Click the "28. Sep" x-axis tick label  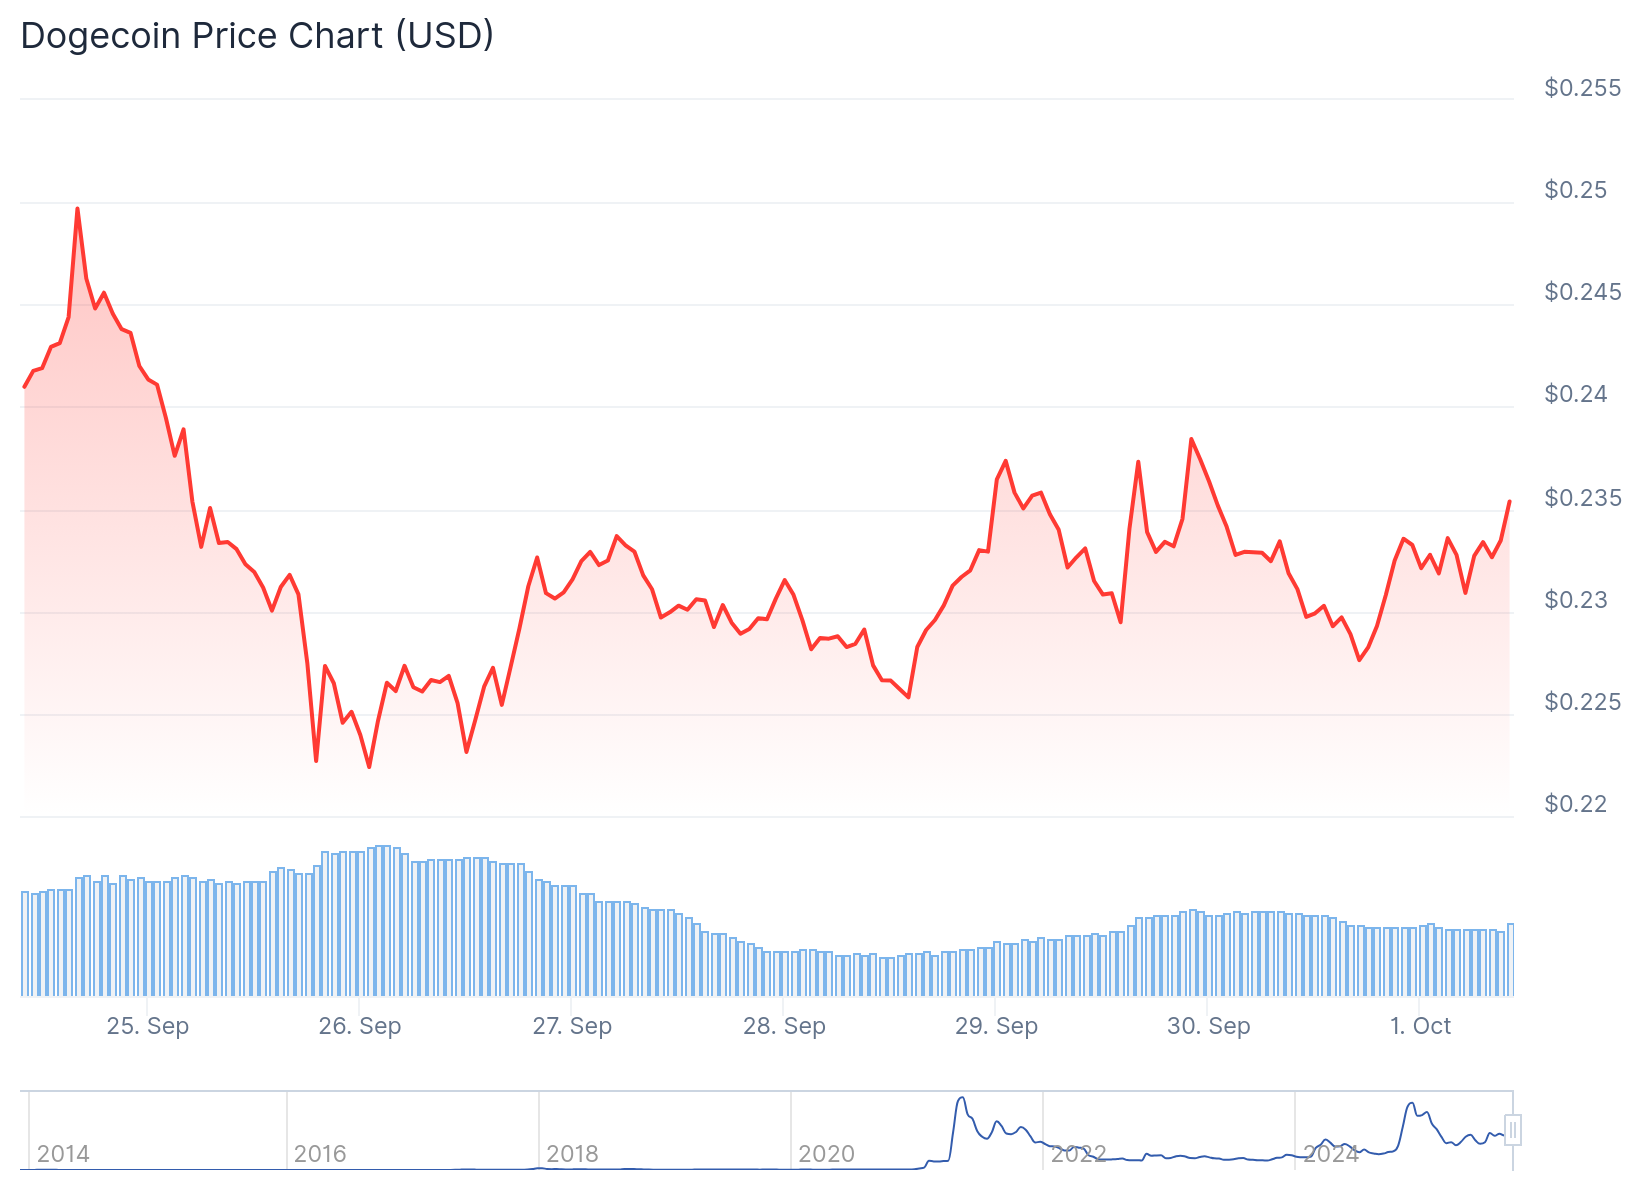tap(784, 1026)
